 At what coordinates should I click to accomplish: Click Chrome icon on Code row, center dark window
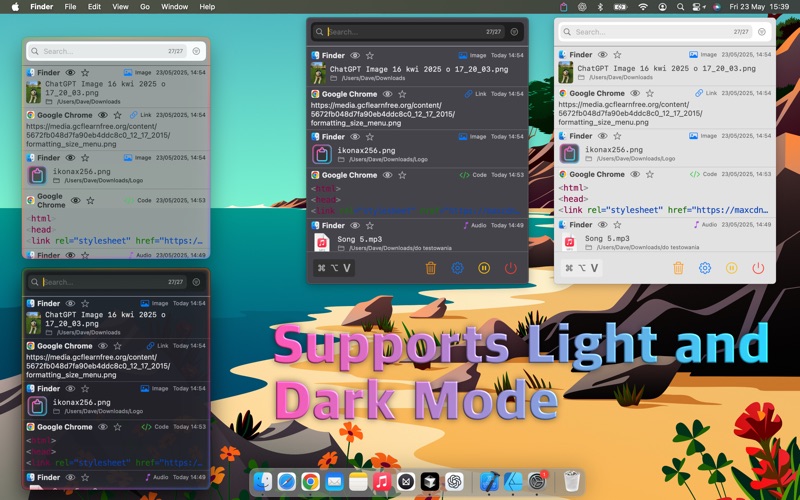[x=315, y=175]
